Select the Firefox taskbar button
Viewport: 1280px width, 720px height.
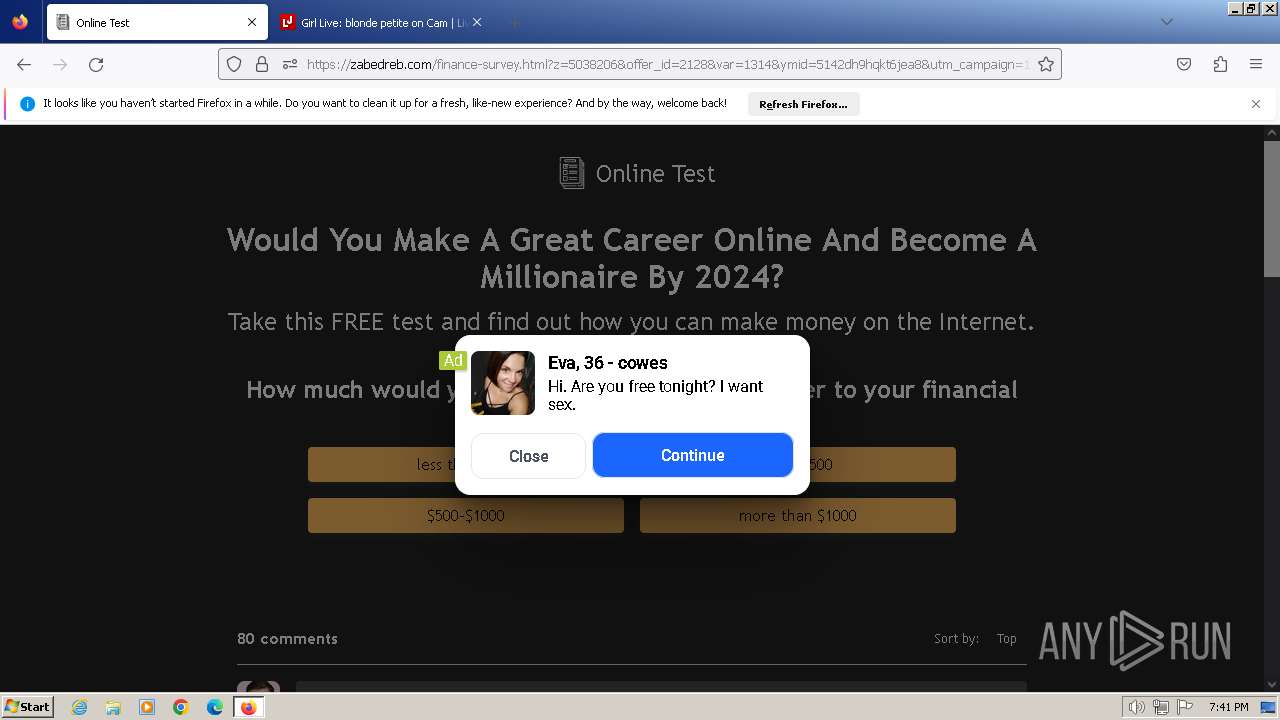(x=248, y=707)
